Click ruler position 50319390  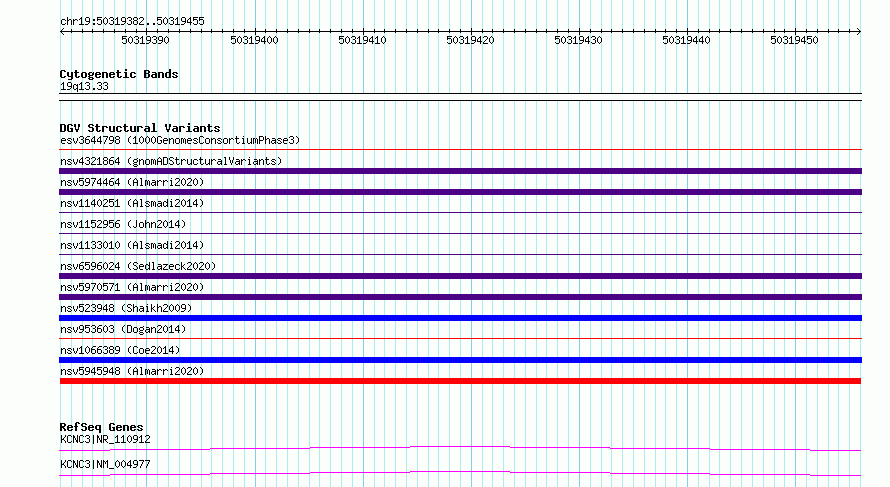(x=145, y=40)
